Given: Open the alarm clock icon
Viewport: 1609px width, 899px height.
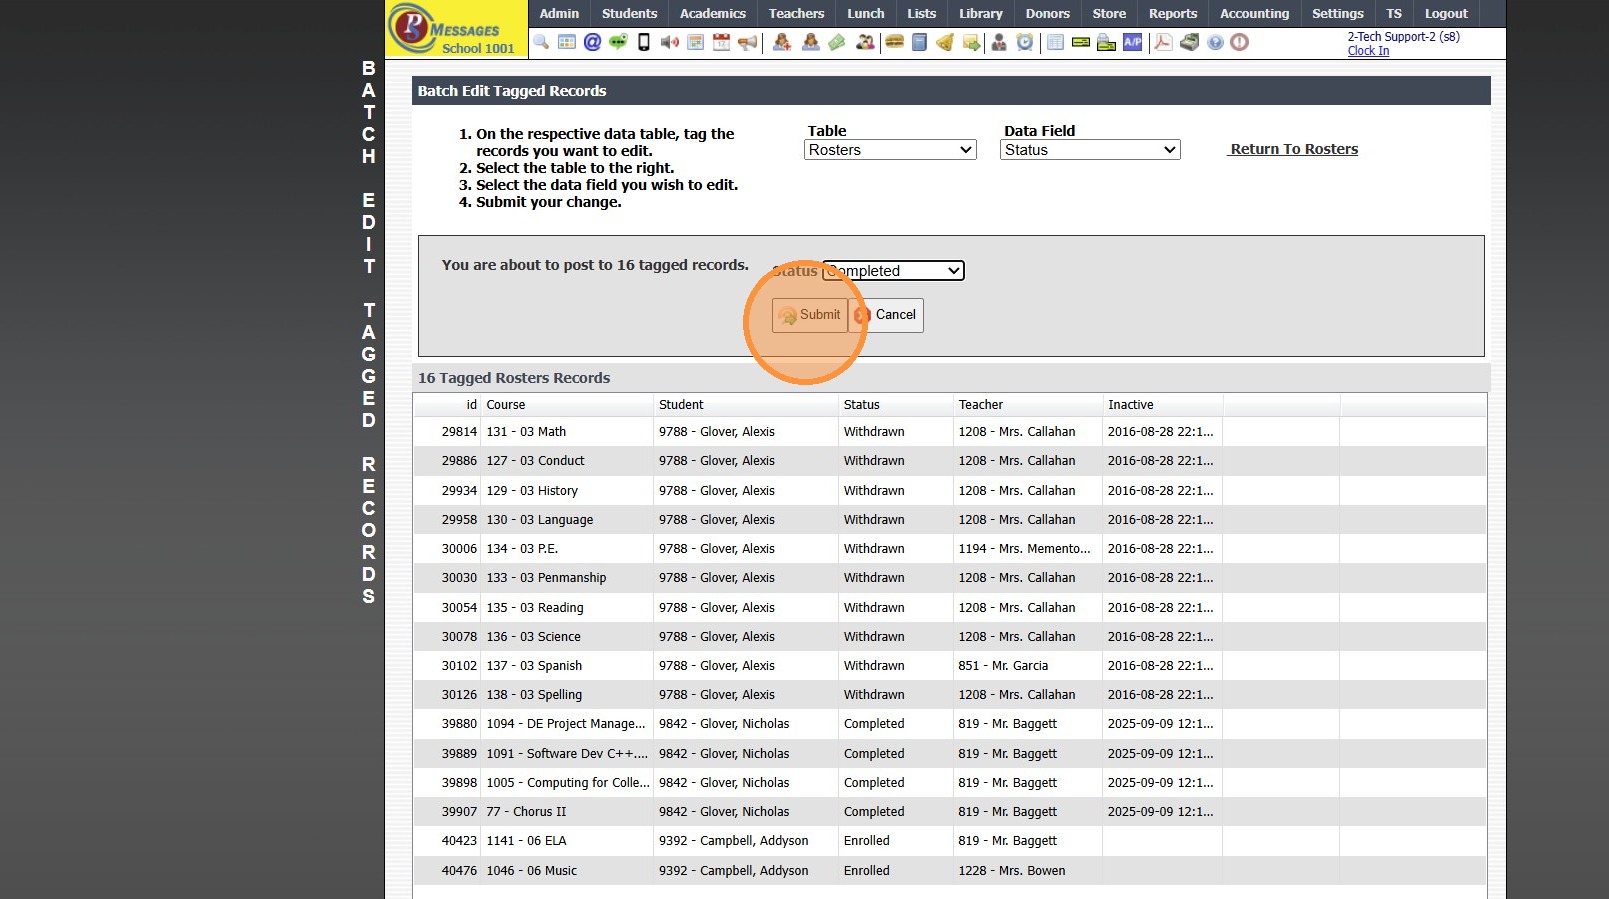Looking at the screenshot, I should pyautogui.click(x=1025, y=42).
